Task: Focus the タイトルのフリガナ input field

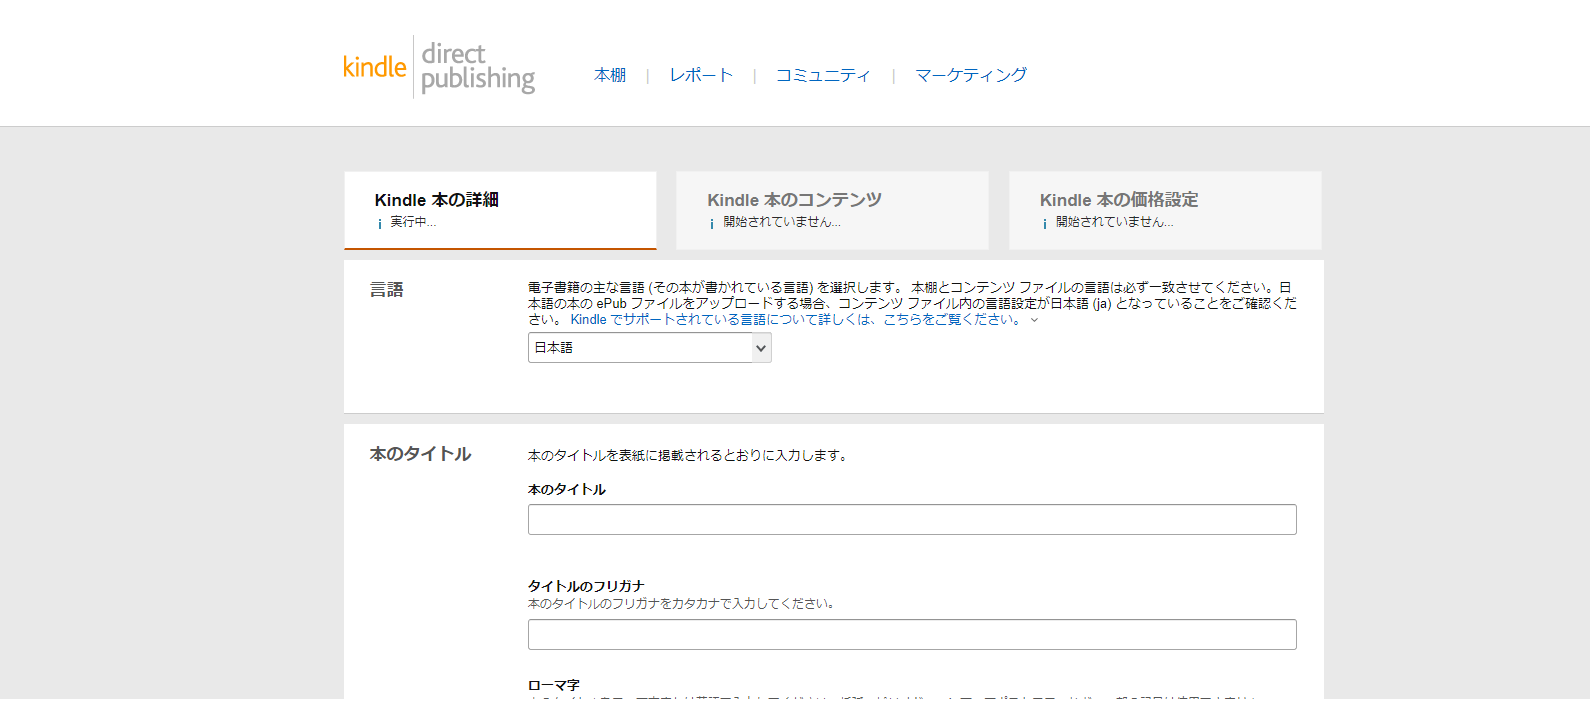Action: pyautogui.click(x=911, y=635)
